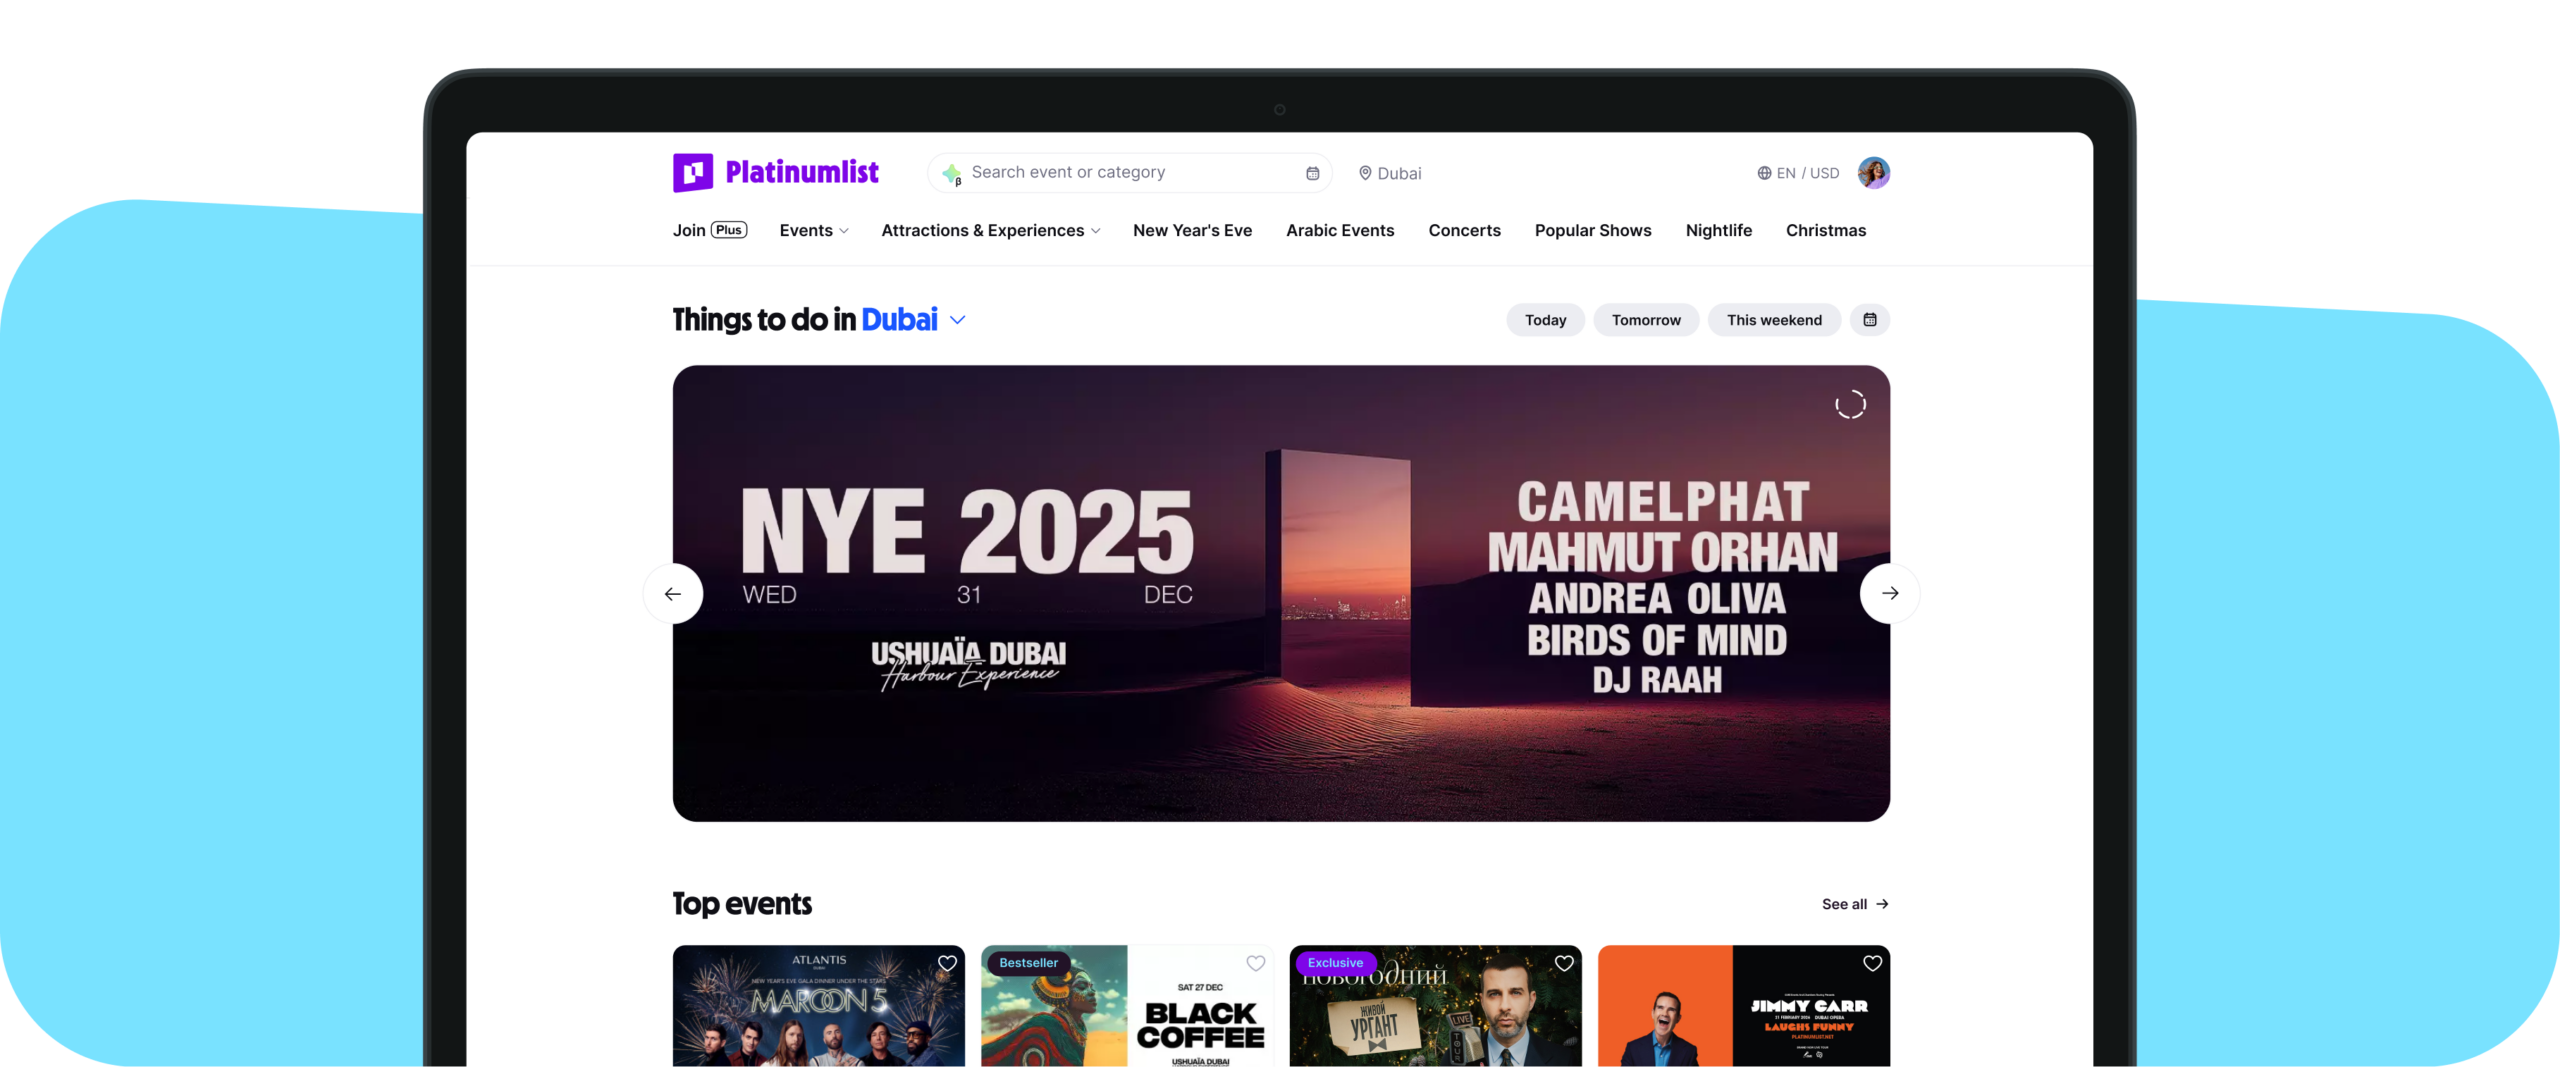Open the calendar icon inside search bar
Viewport: 2560px width, 1067px height.
[x=1312, y=173]
